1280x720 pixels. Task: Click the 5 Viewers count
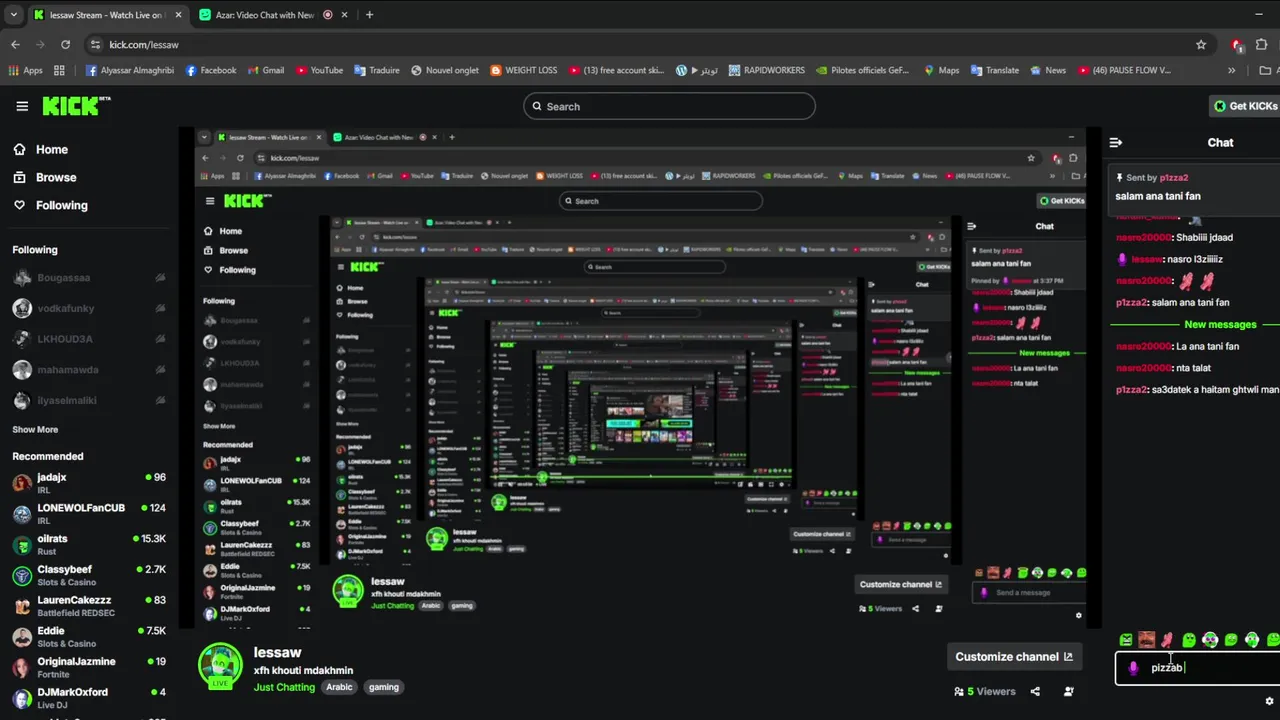(985, 691)
